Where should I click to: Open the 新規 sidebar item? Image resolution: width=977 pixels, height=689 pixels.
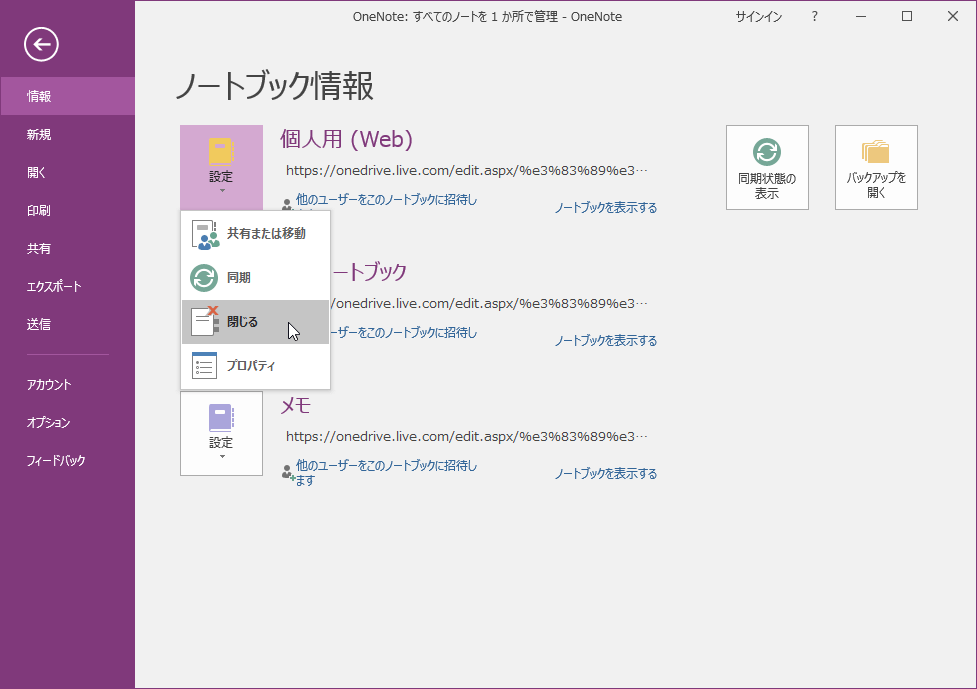(67, 134)
